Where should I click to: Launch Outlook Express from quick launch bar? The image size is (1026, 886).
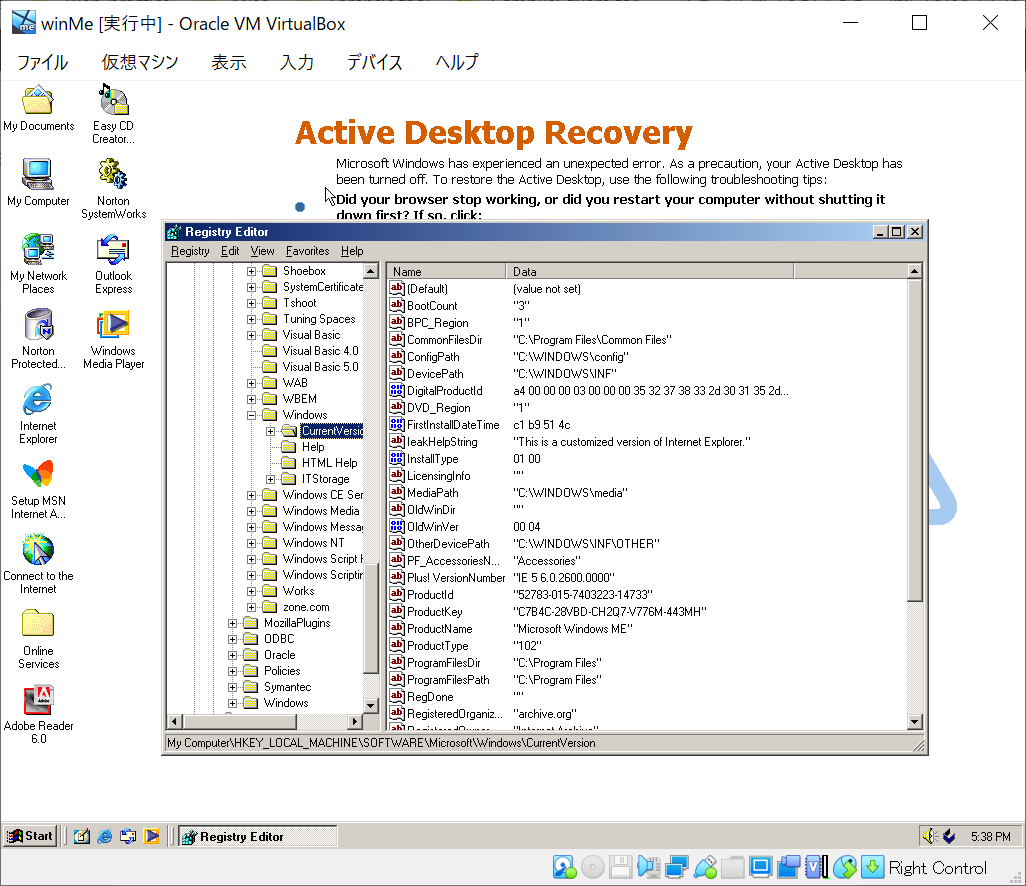tap(128, 836)
